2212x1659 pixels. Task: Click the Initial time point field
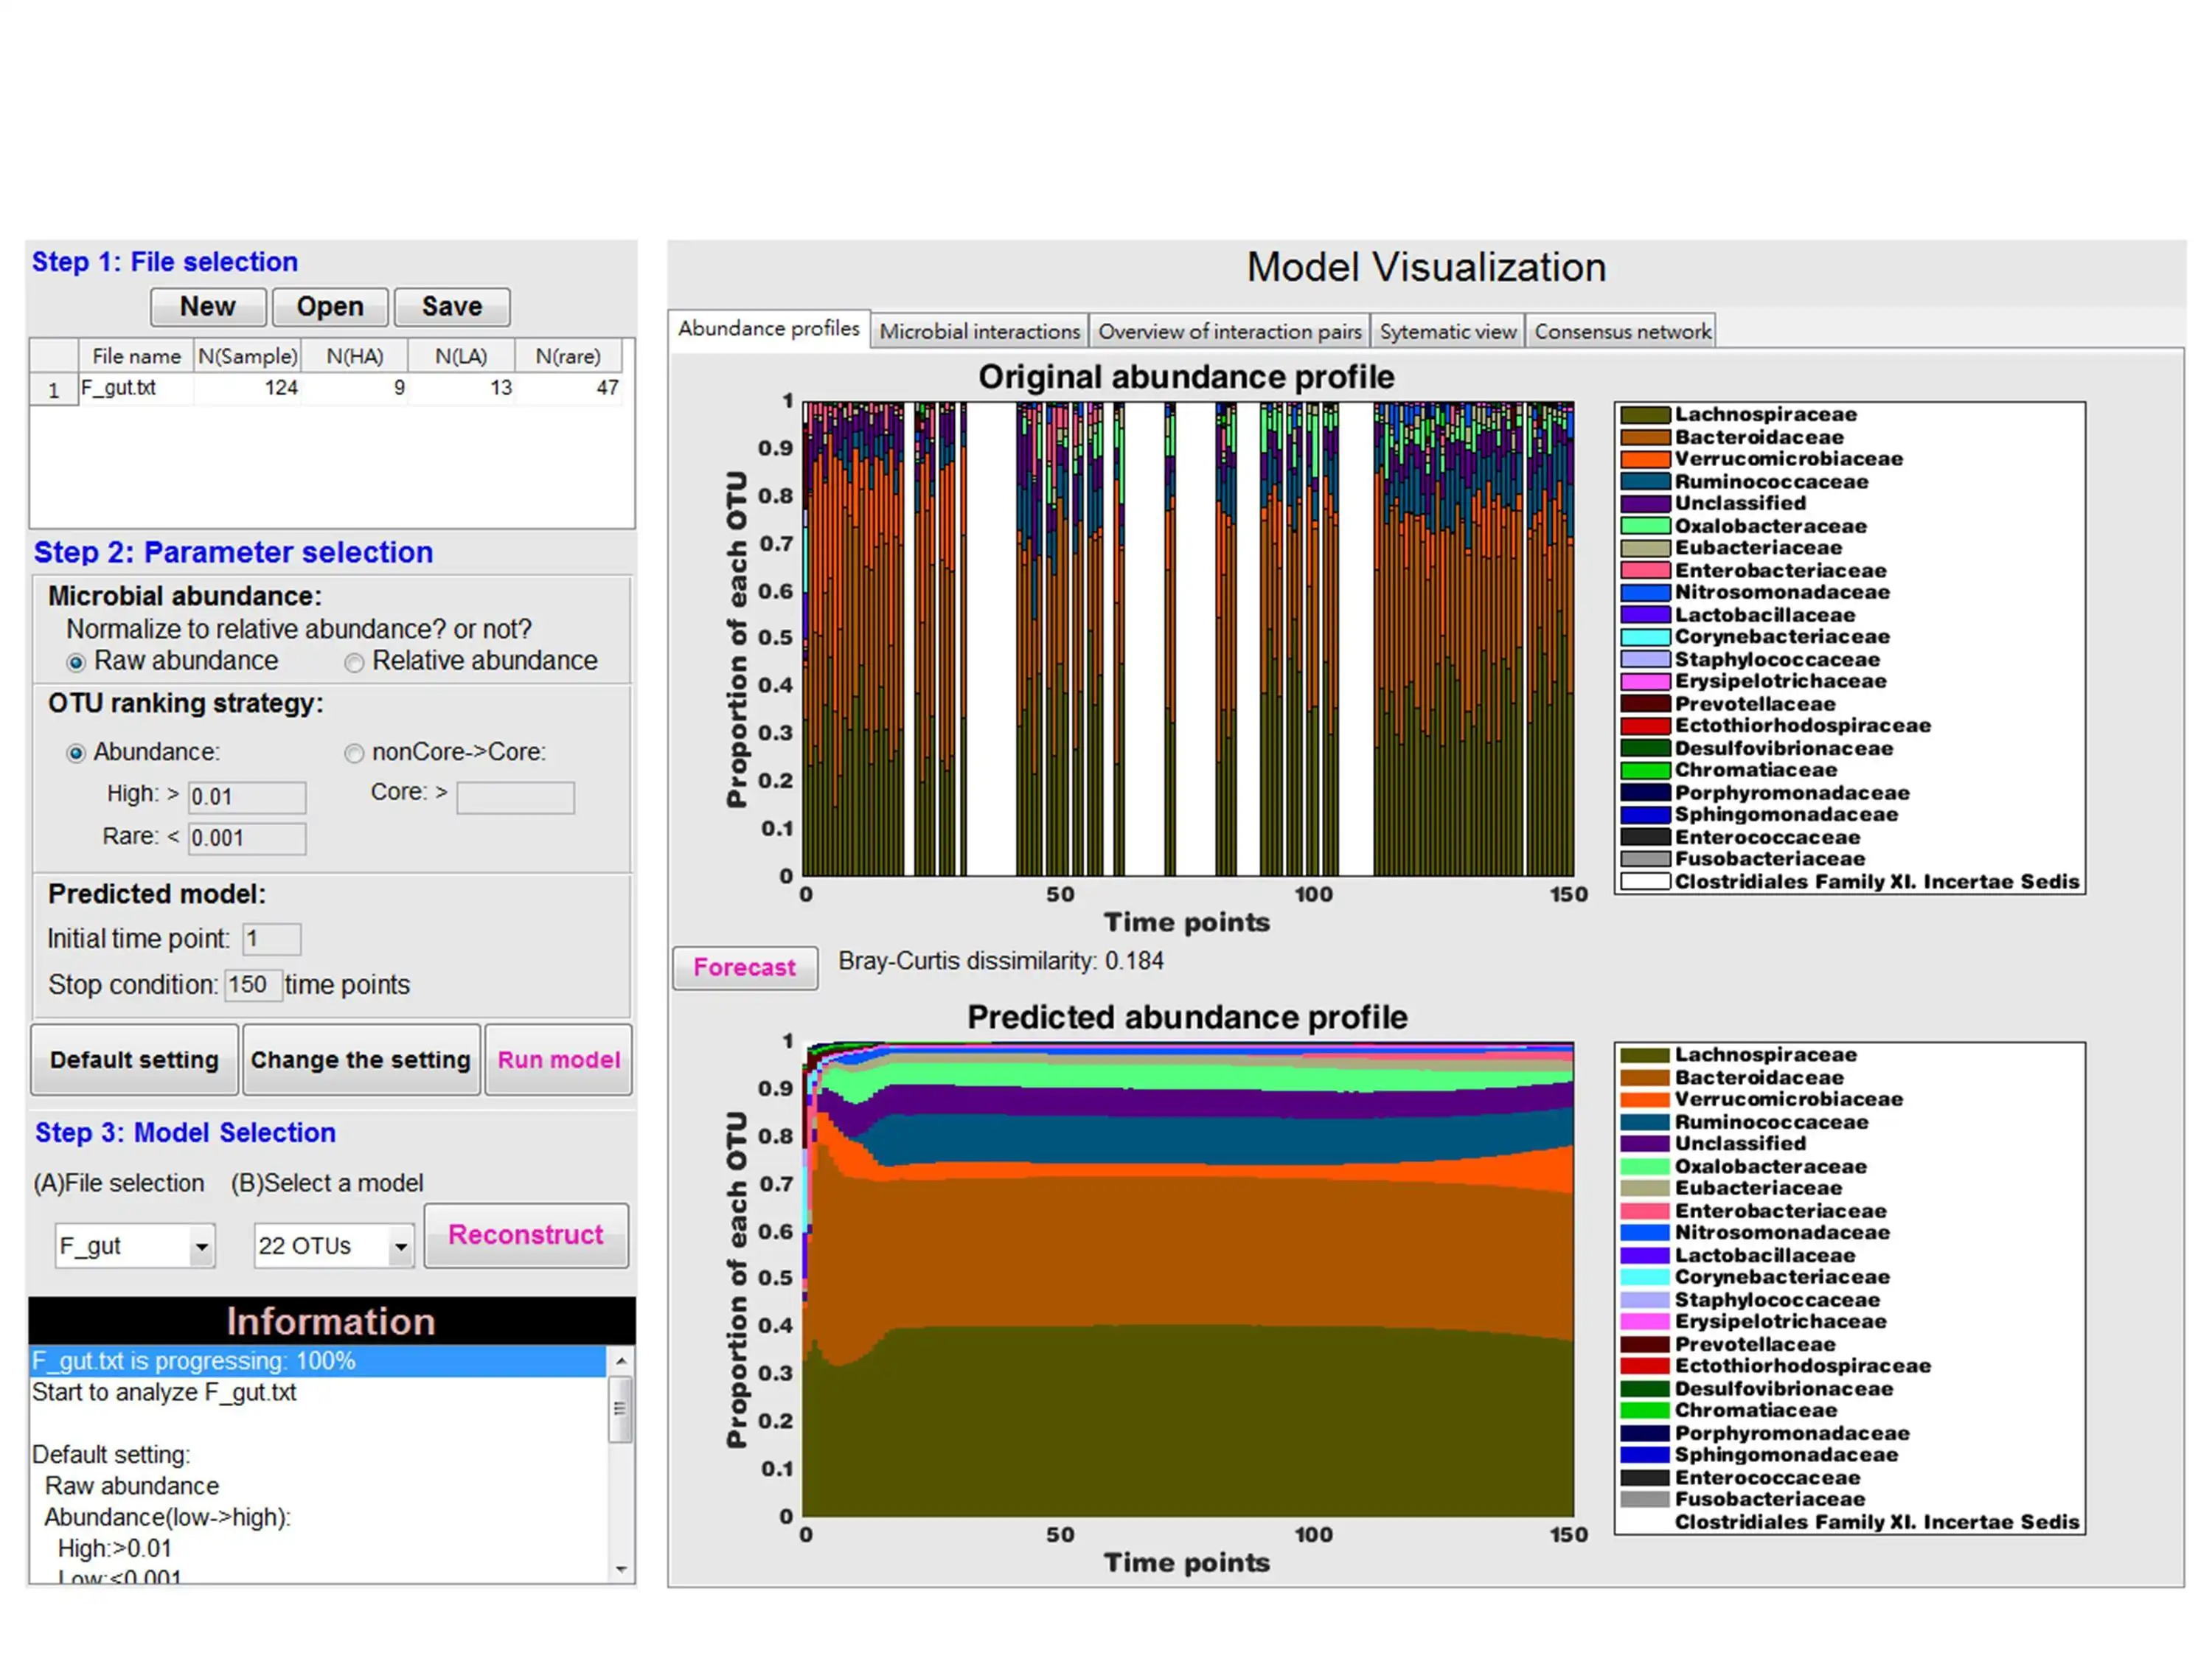272,939
